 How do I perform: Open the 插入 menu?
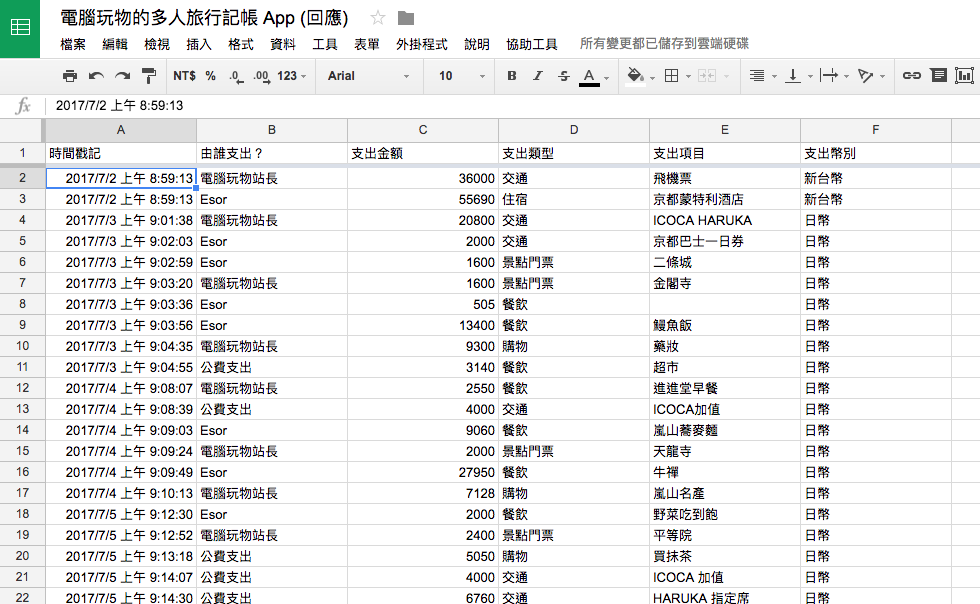coord(199,44)
